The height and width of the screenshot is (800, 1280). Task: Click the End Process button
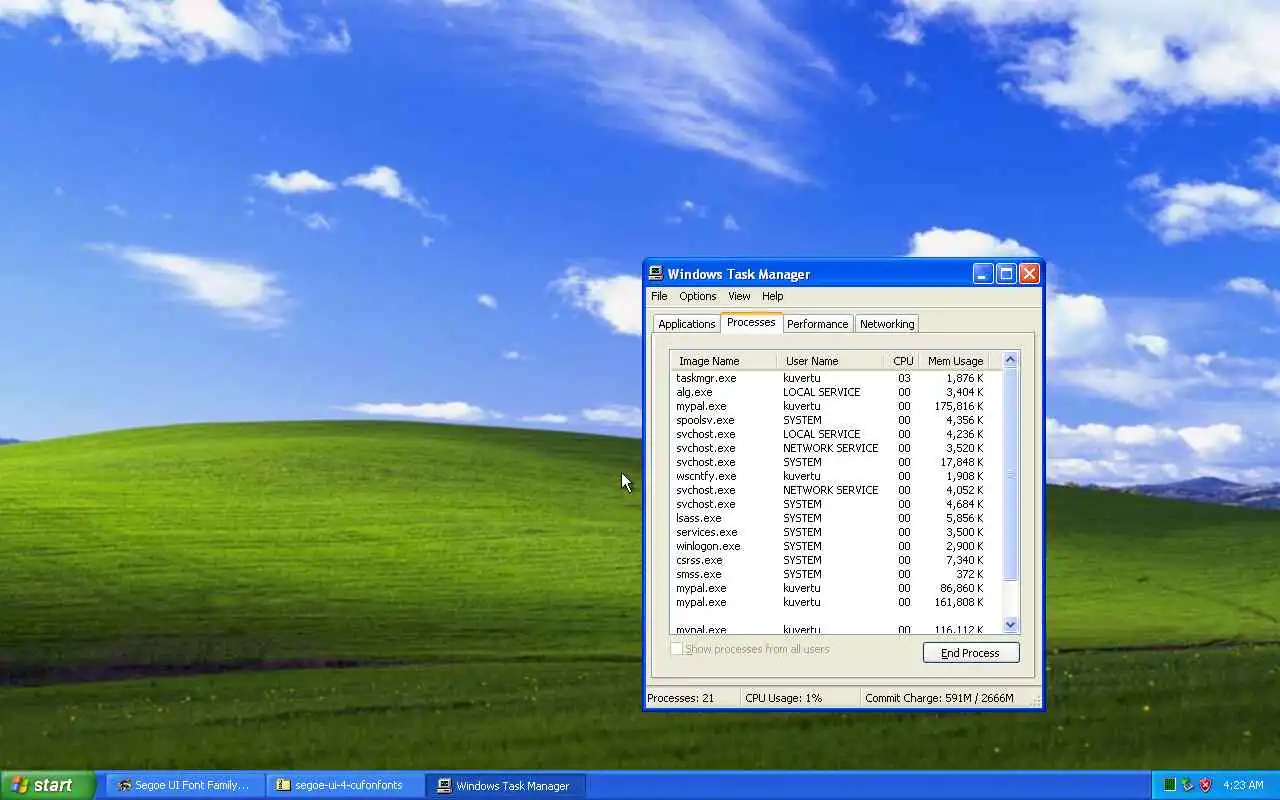(971, 653)
